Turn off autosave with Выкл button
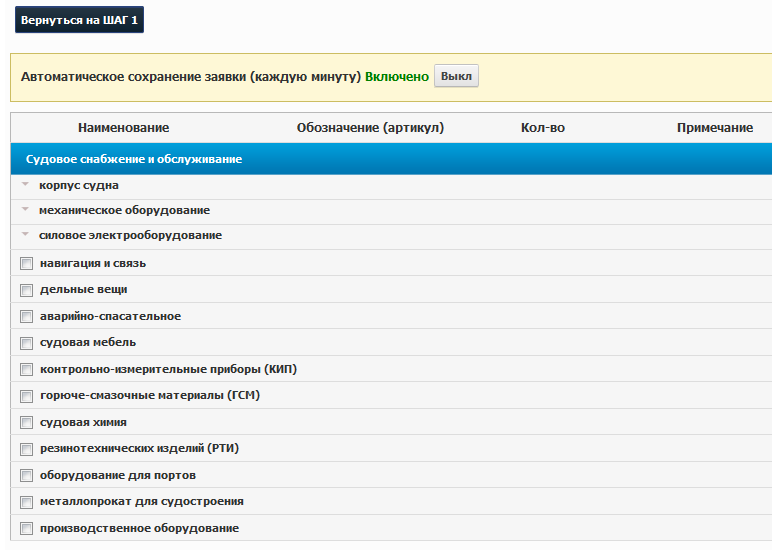772x550 pixels. (456, 76)
